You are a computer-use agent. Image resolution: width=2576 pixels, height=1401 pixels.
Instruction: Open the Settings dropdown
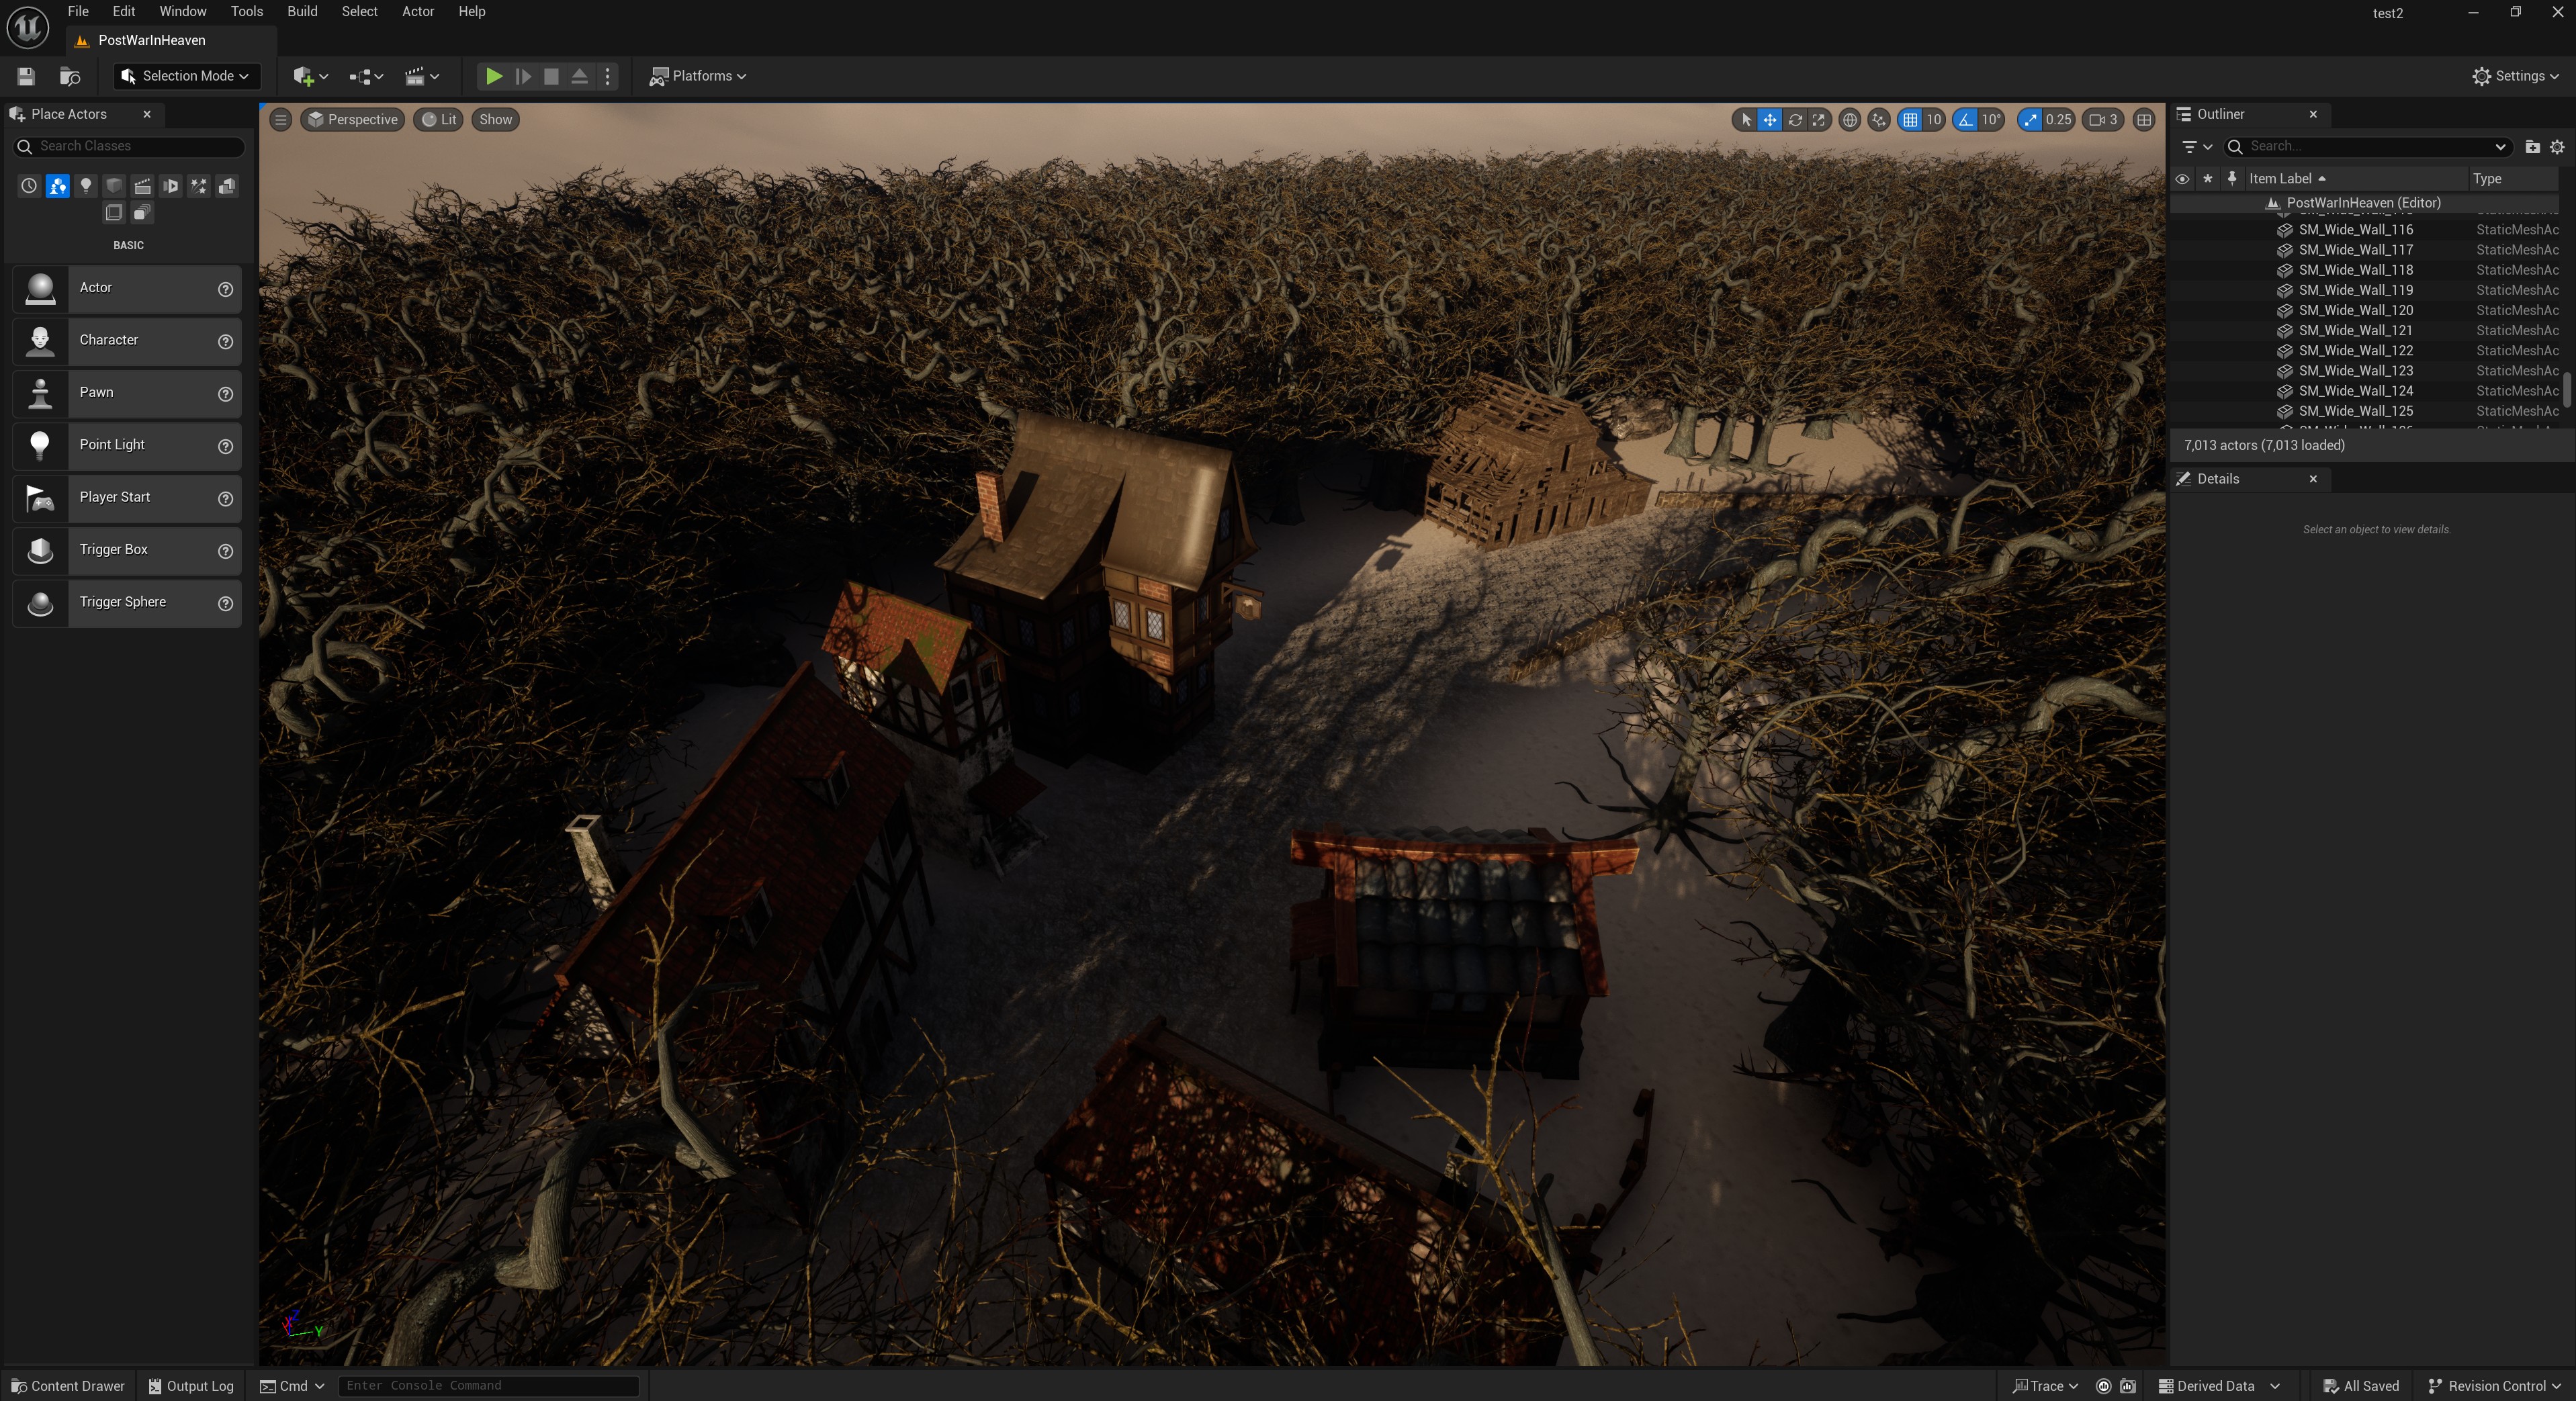click(x=2515, y=76)
